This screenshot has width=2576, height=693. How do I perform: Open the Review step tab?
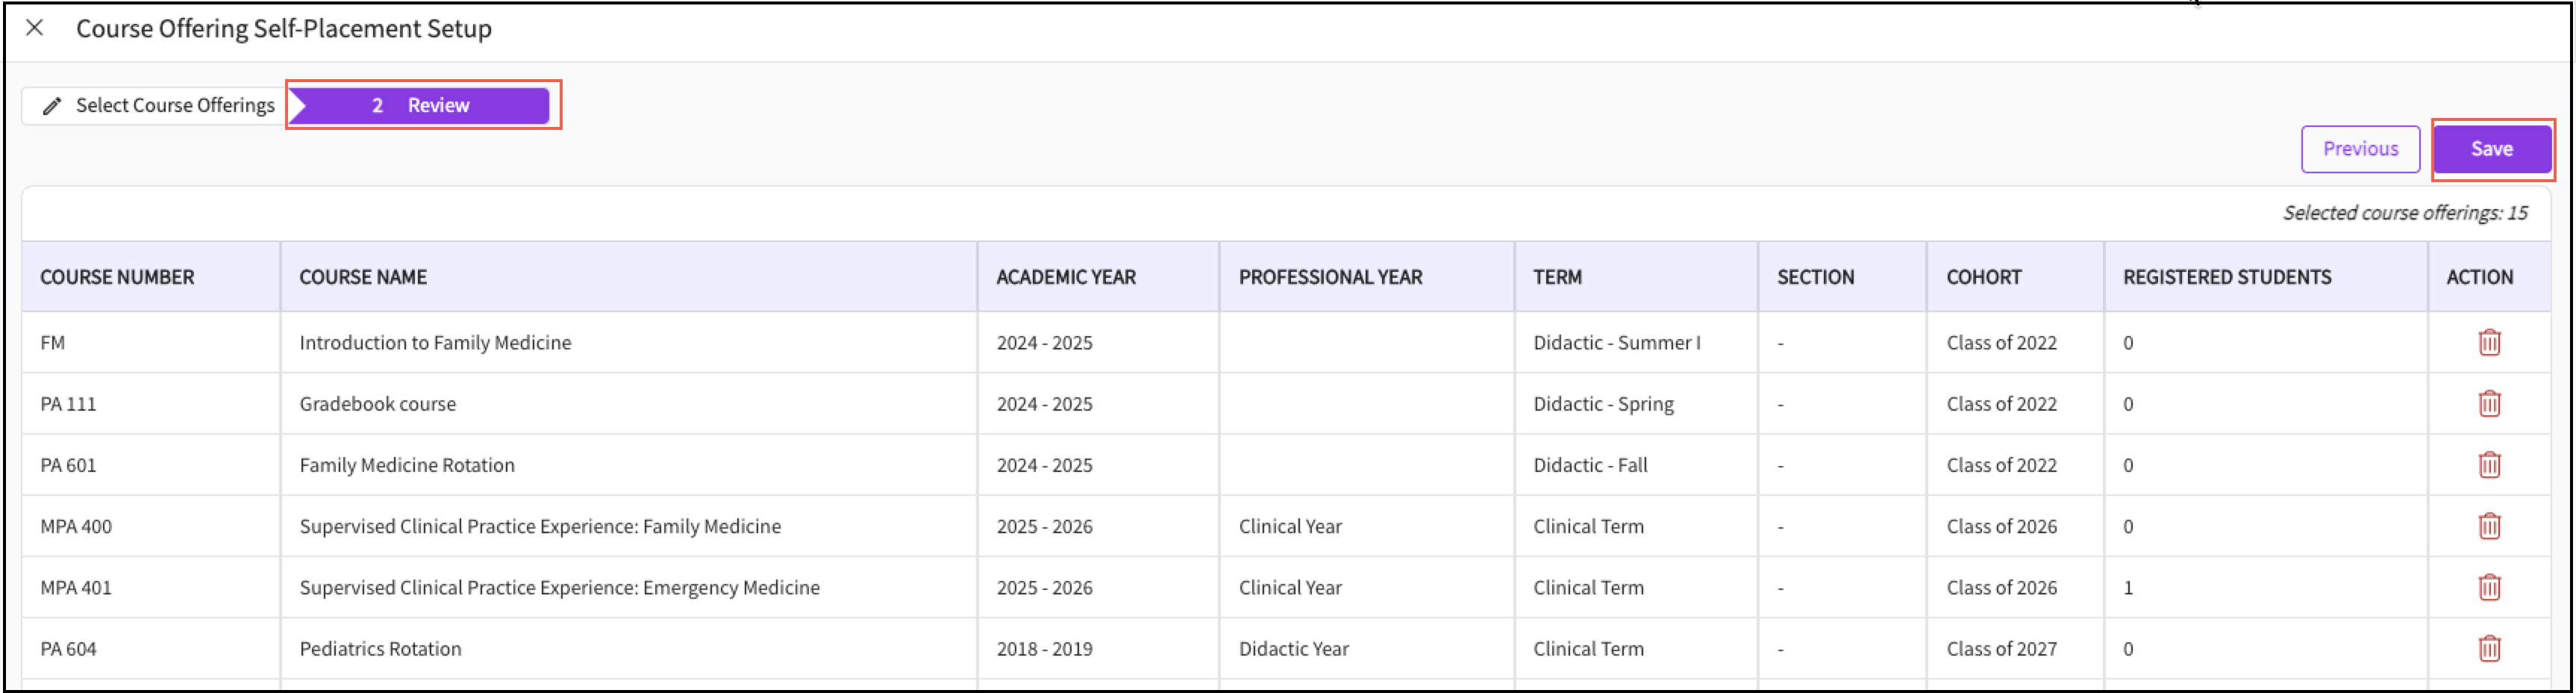pos(420,105)
